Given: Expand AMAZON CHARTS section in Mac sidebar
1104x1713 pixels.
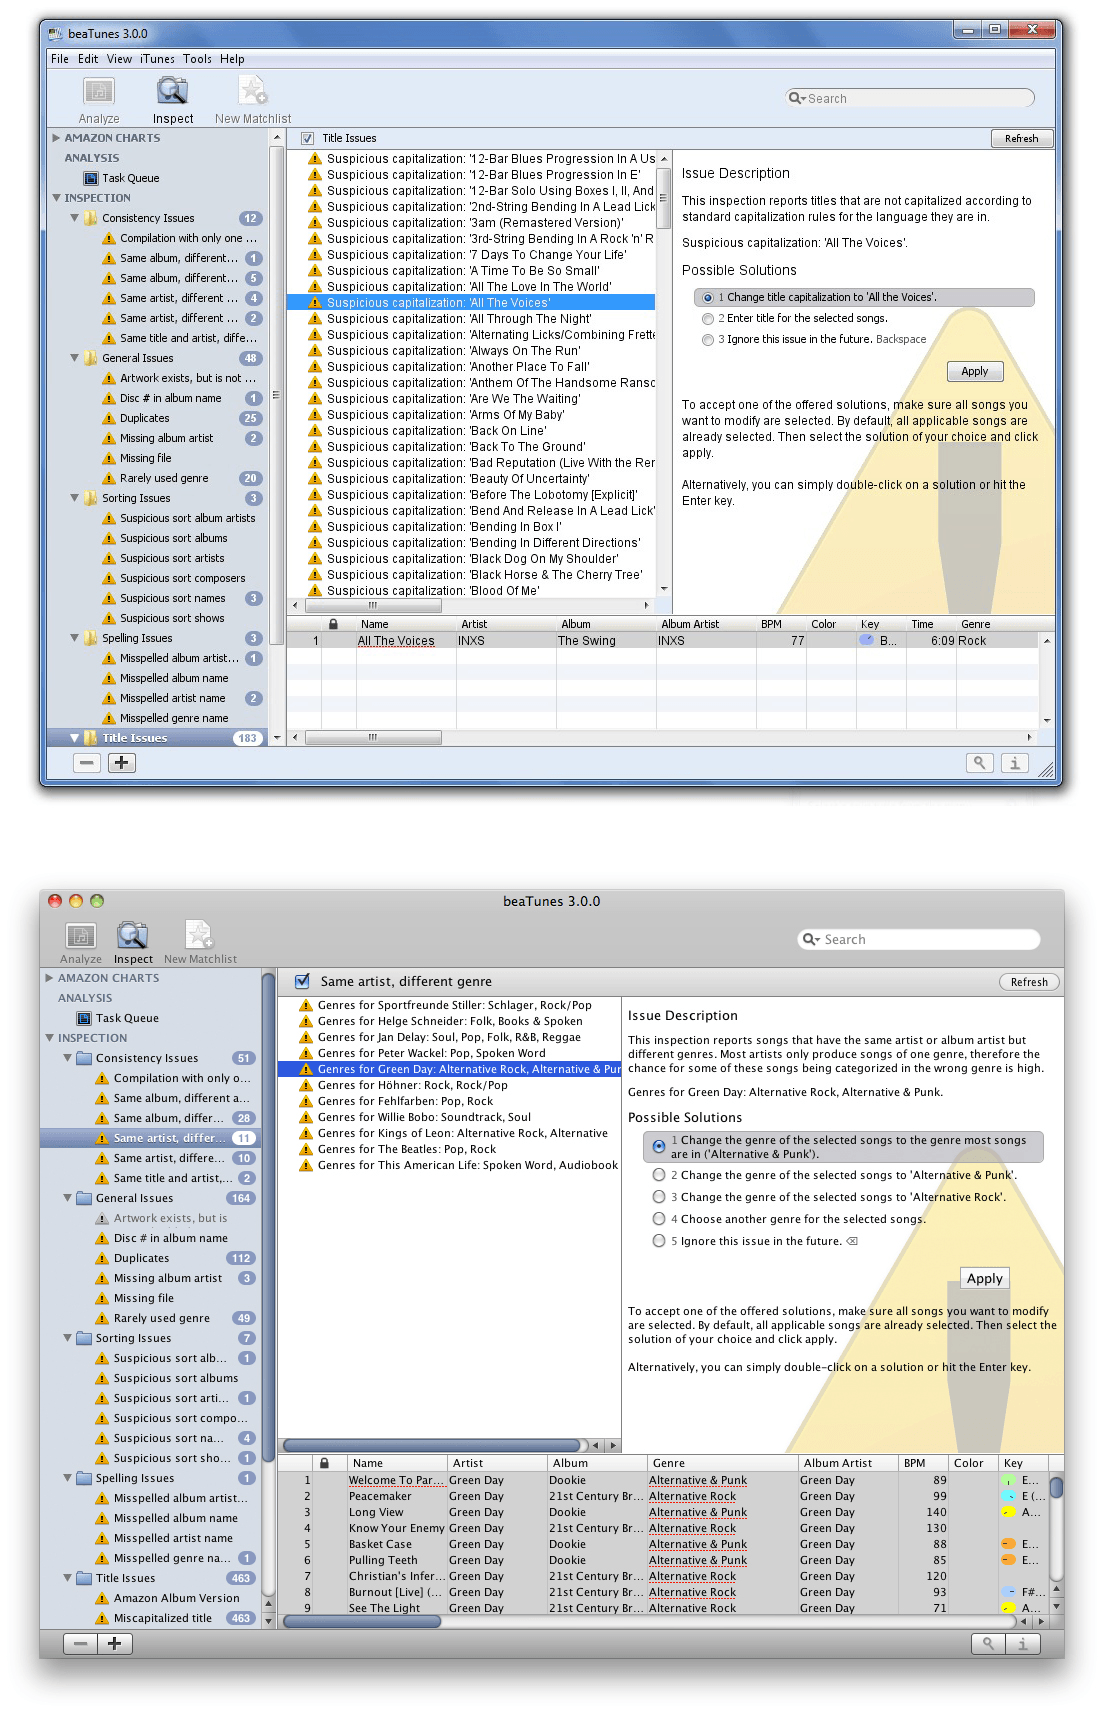Looking at the screenshot, I should 49,978.
